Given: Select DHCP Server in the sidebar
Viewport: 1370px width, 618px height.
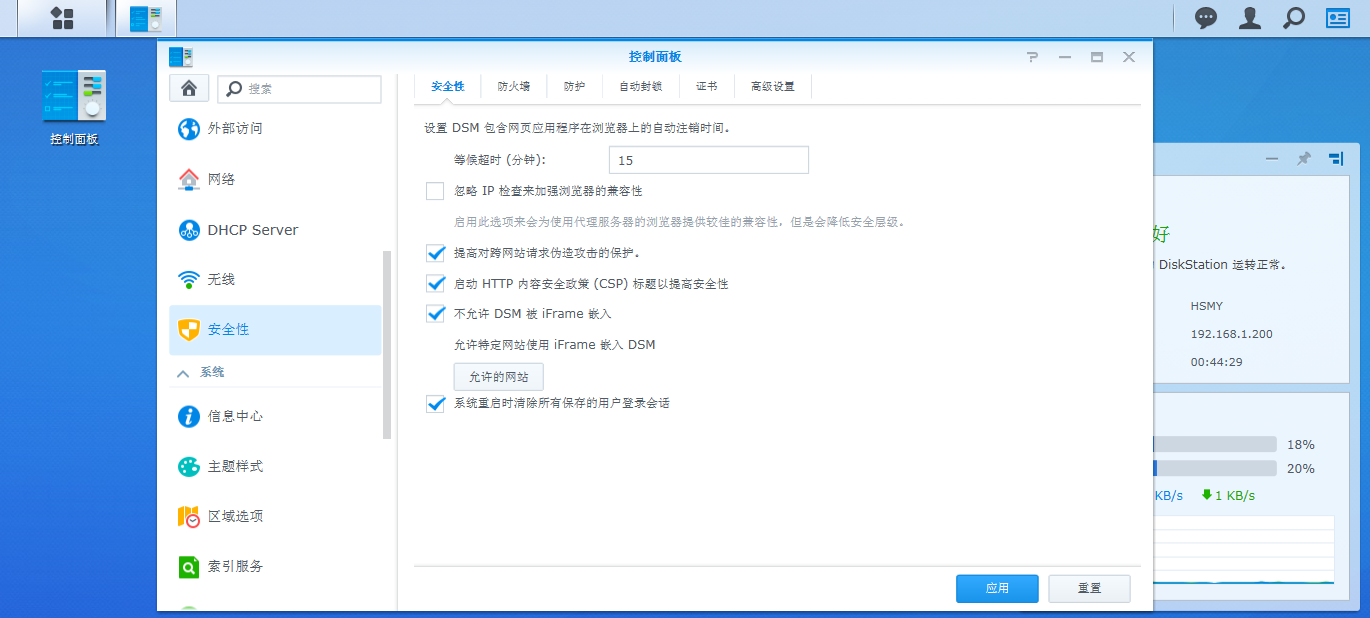Looking at the screenshot, I should click(x=252, y=230).
